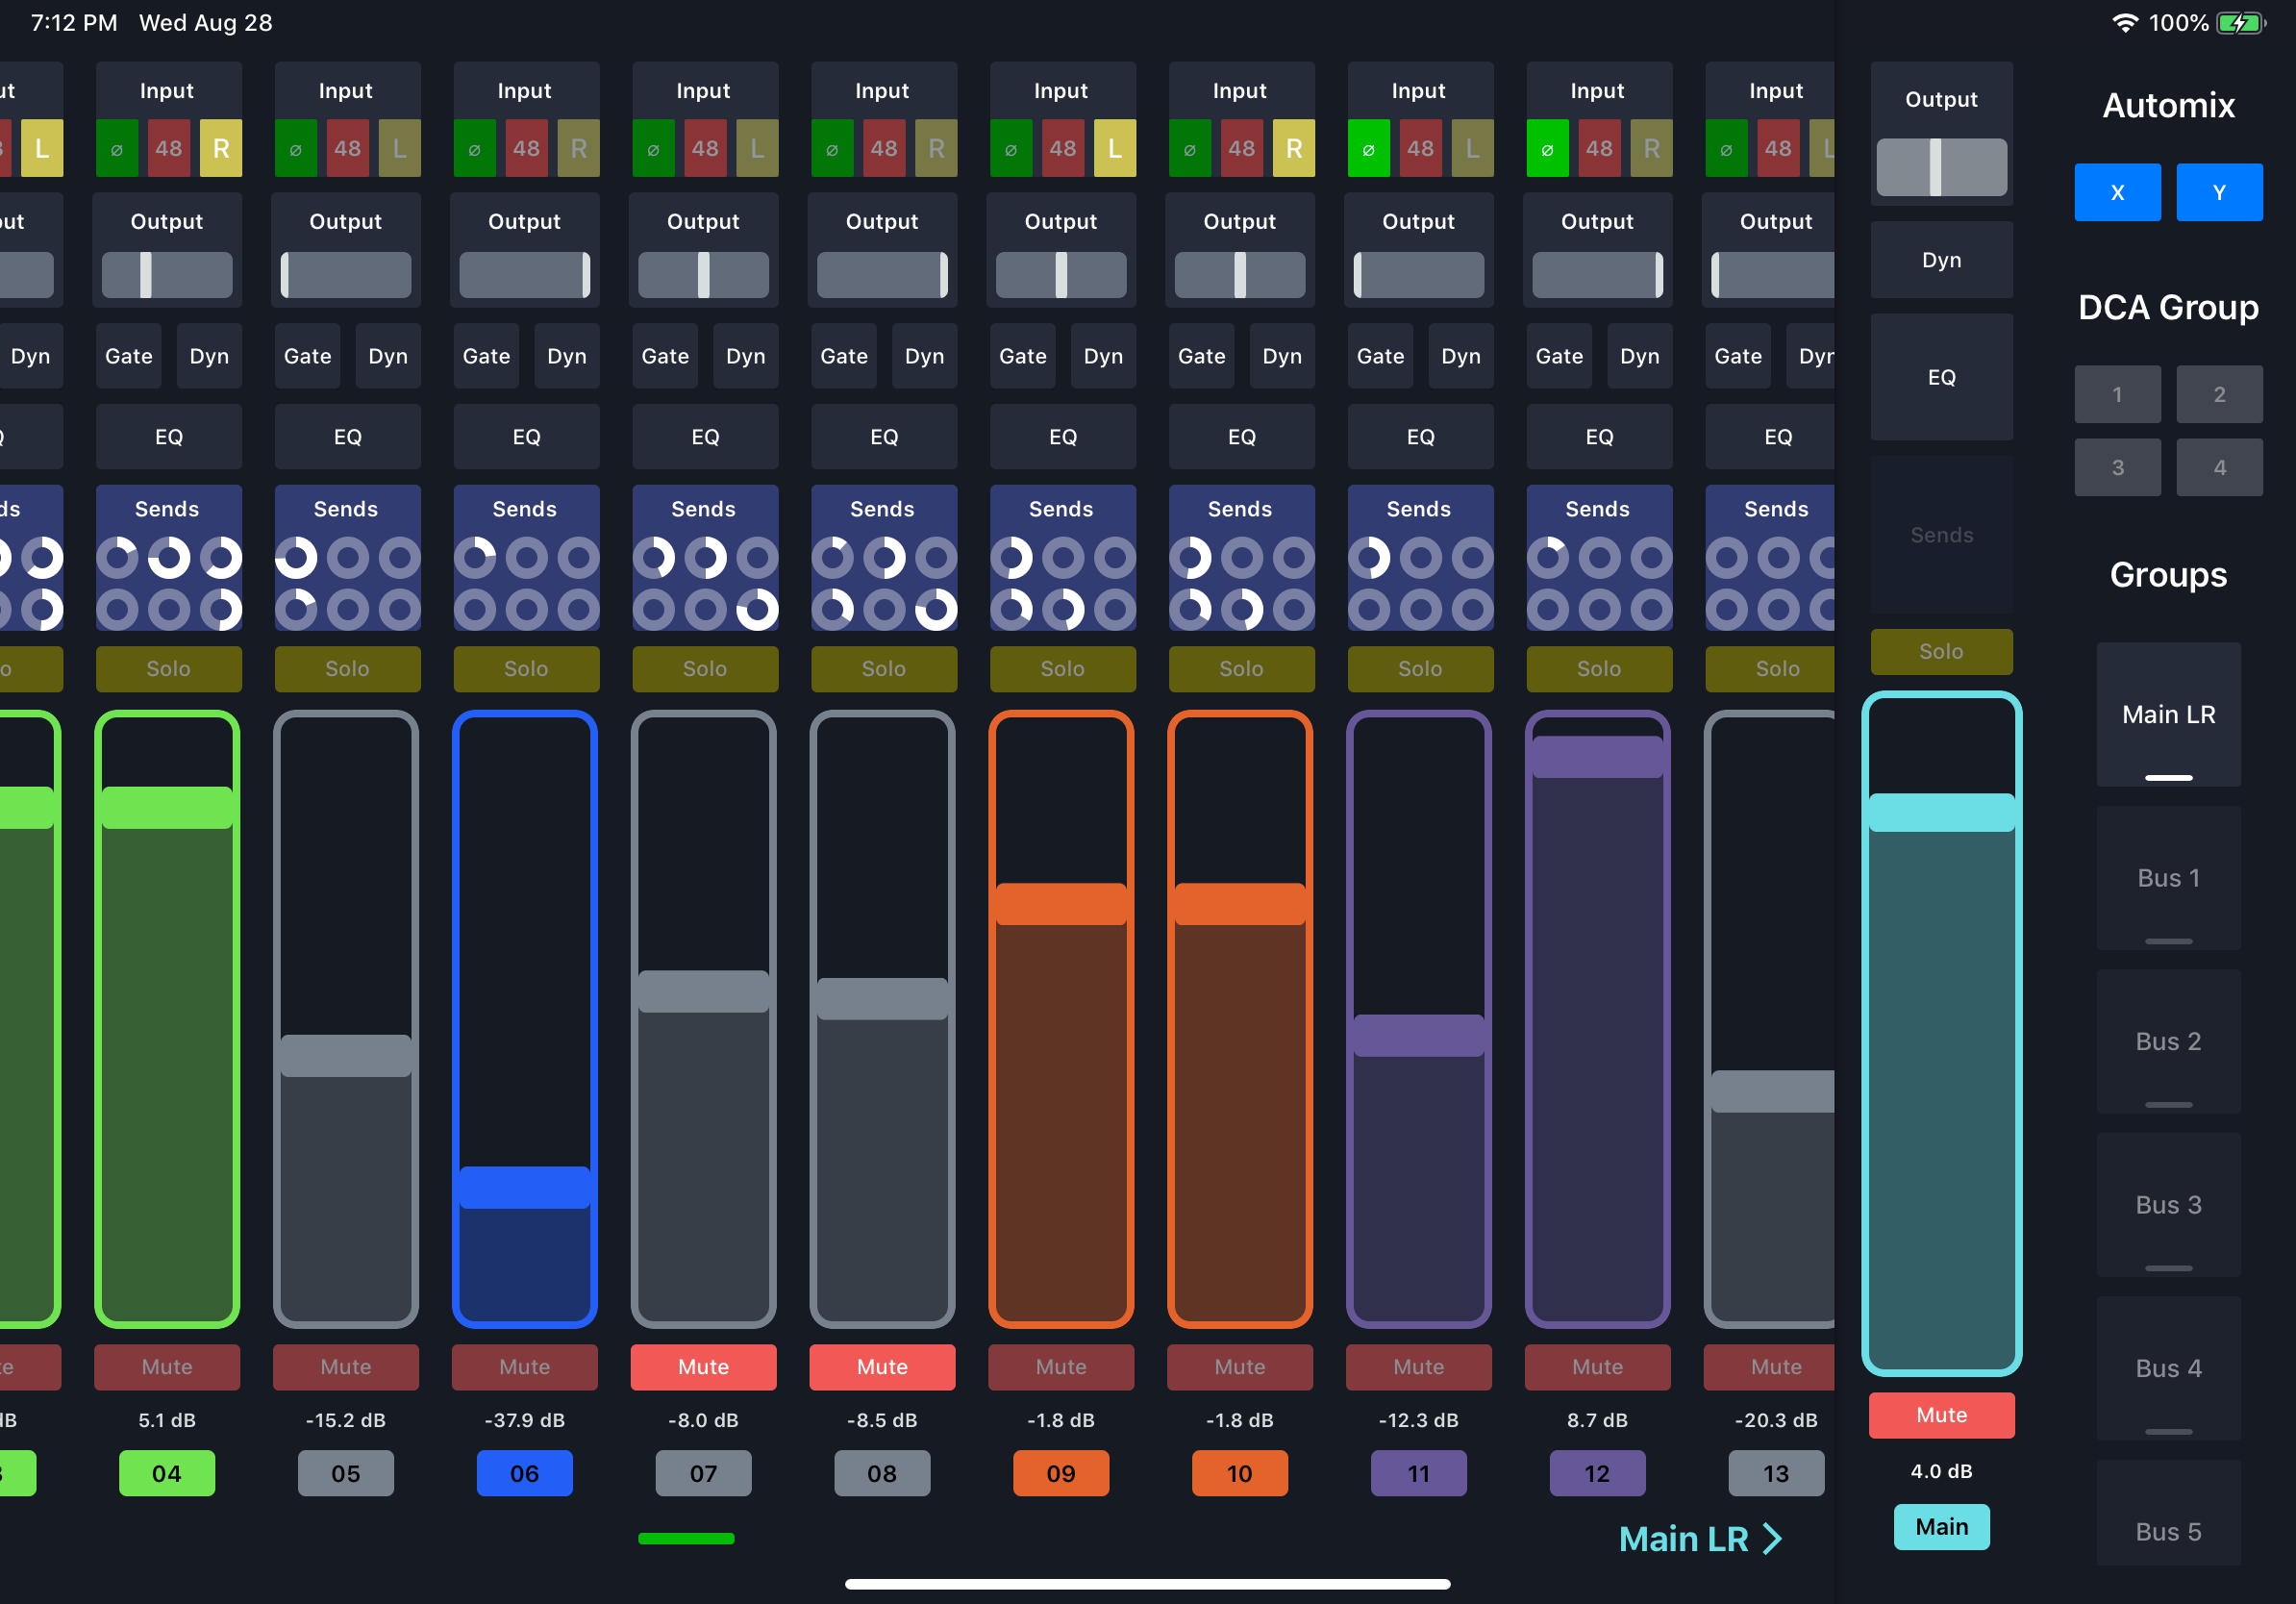Open the Input section of channel 05

pyautogui.click(x=346, y=90)
